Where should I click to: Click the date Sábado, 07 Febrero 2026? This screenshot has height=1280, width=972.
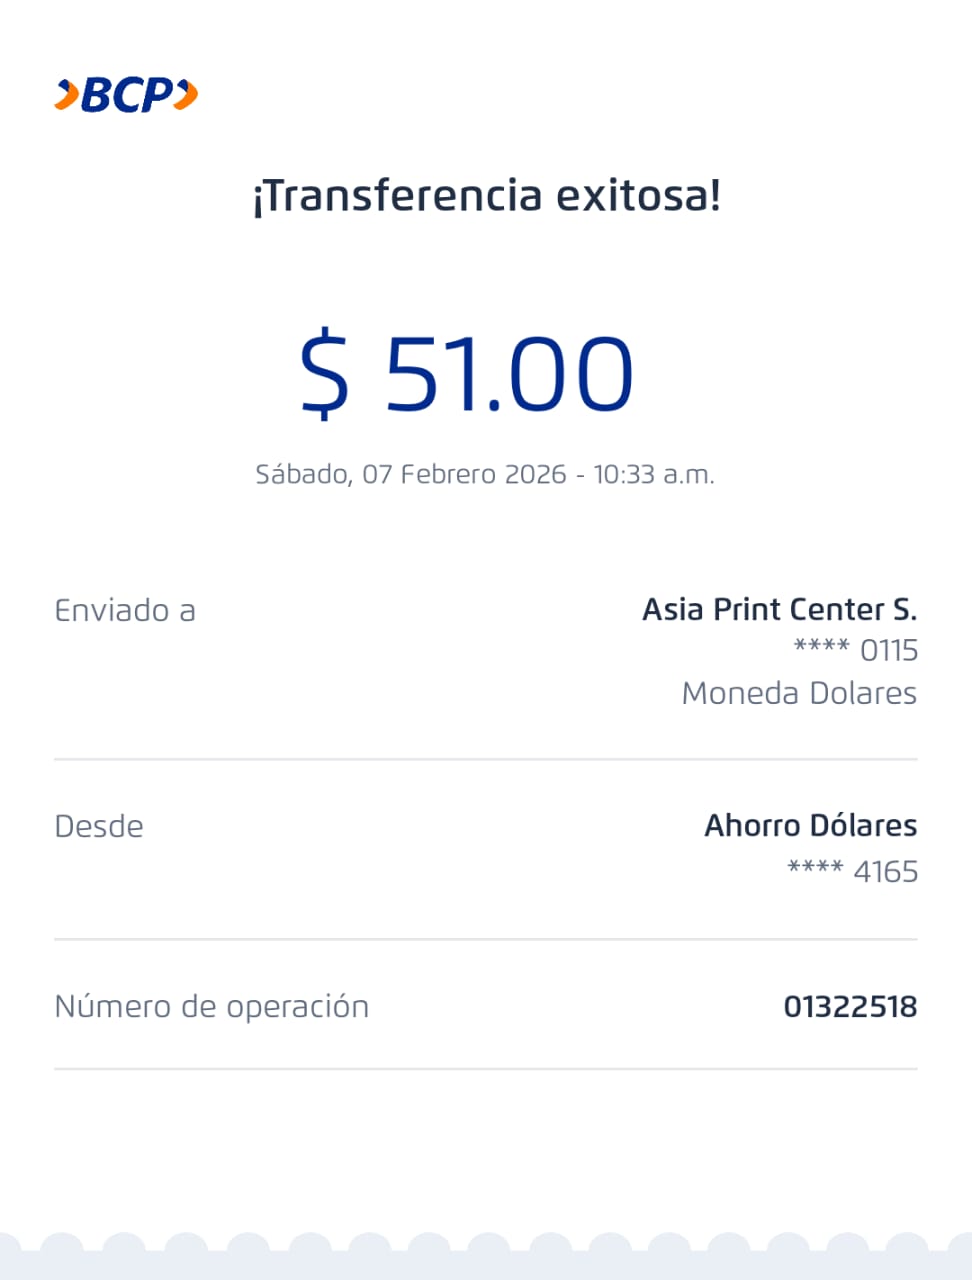pos(410,474)
